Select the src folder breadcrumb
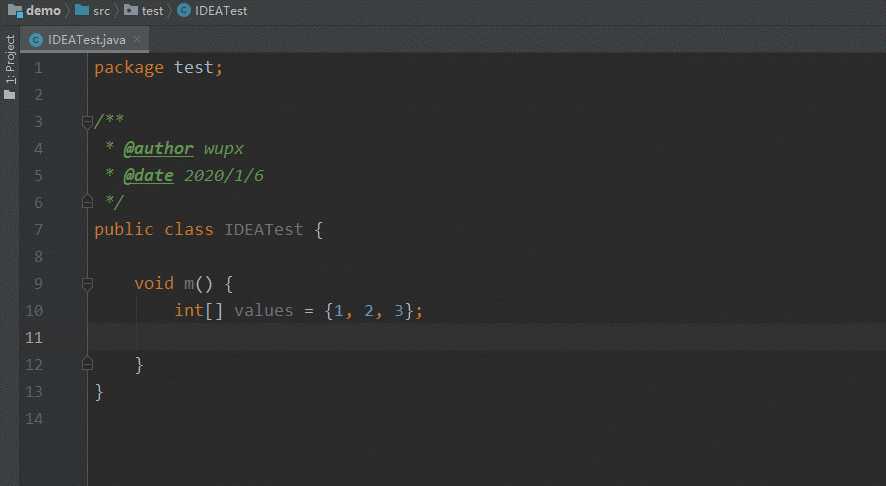This screenshot has height=486, width=886. (93, 11)
